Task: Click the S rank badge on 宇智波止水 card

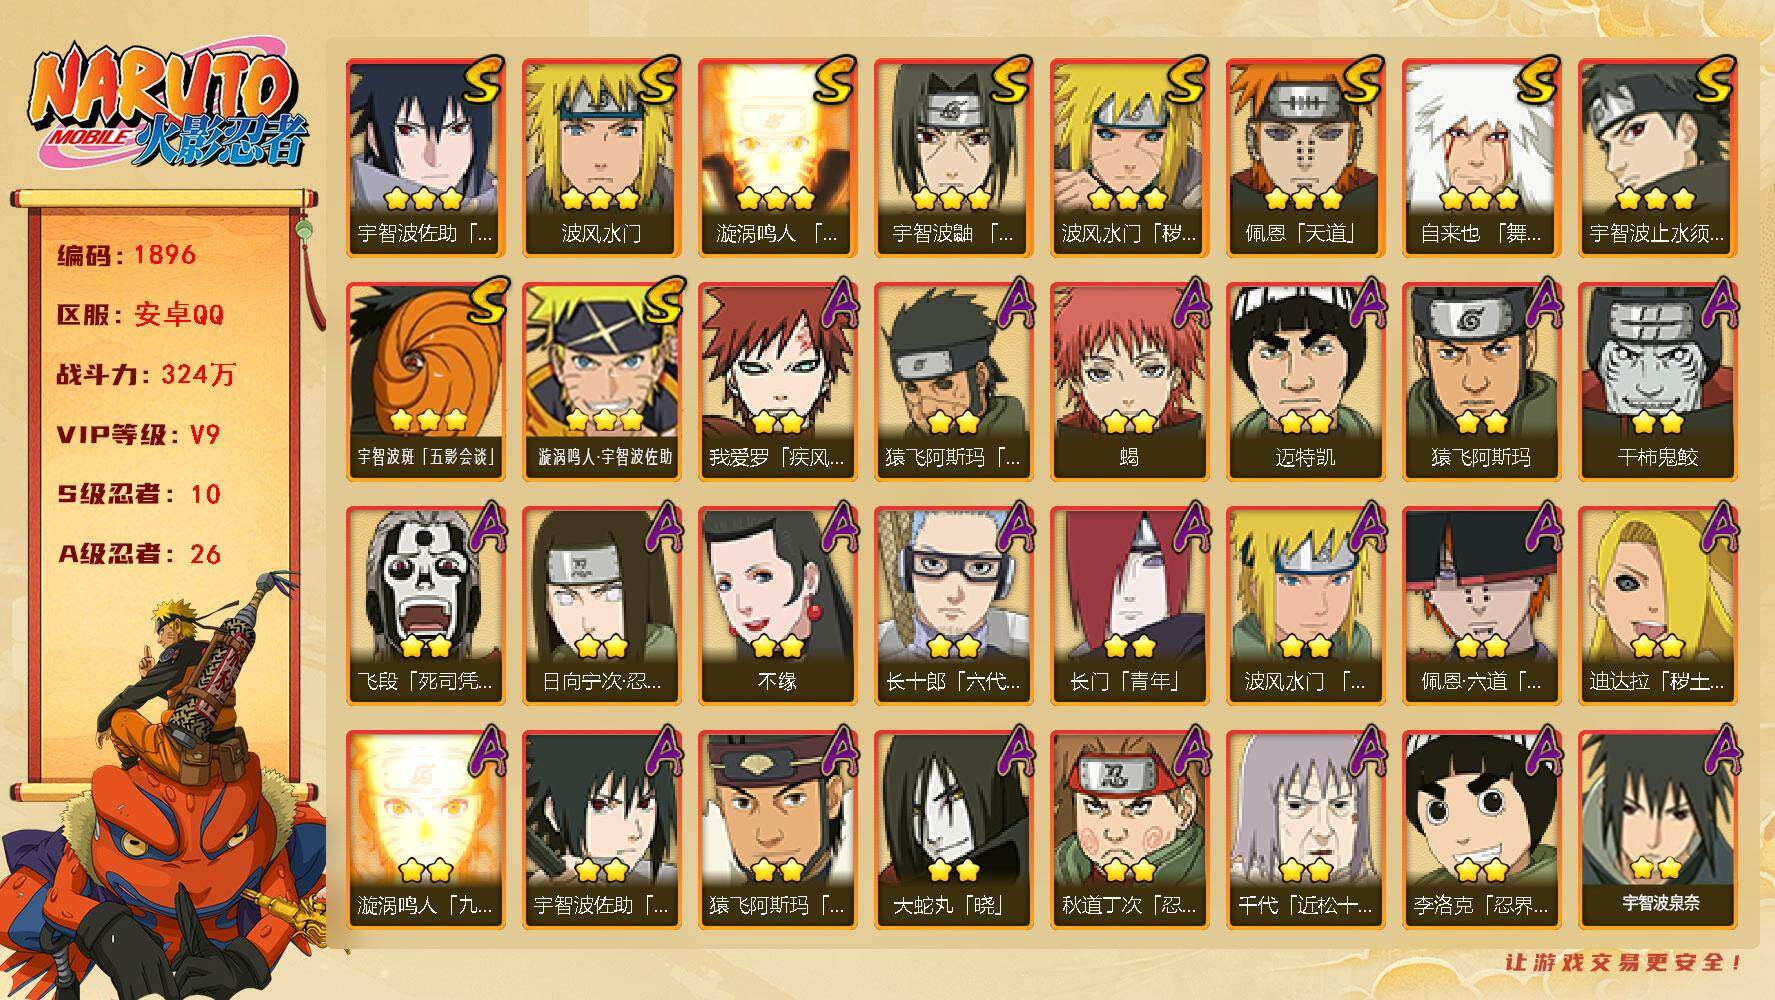Action: [x=1711, y=80]
